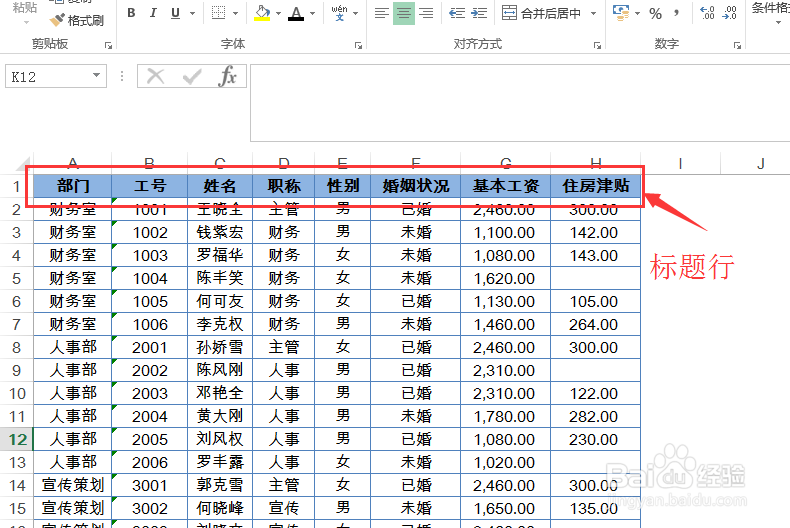Click salary cell 1,780.00

pyautogui.click(x=506, y=416)
